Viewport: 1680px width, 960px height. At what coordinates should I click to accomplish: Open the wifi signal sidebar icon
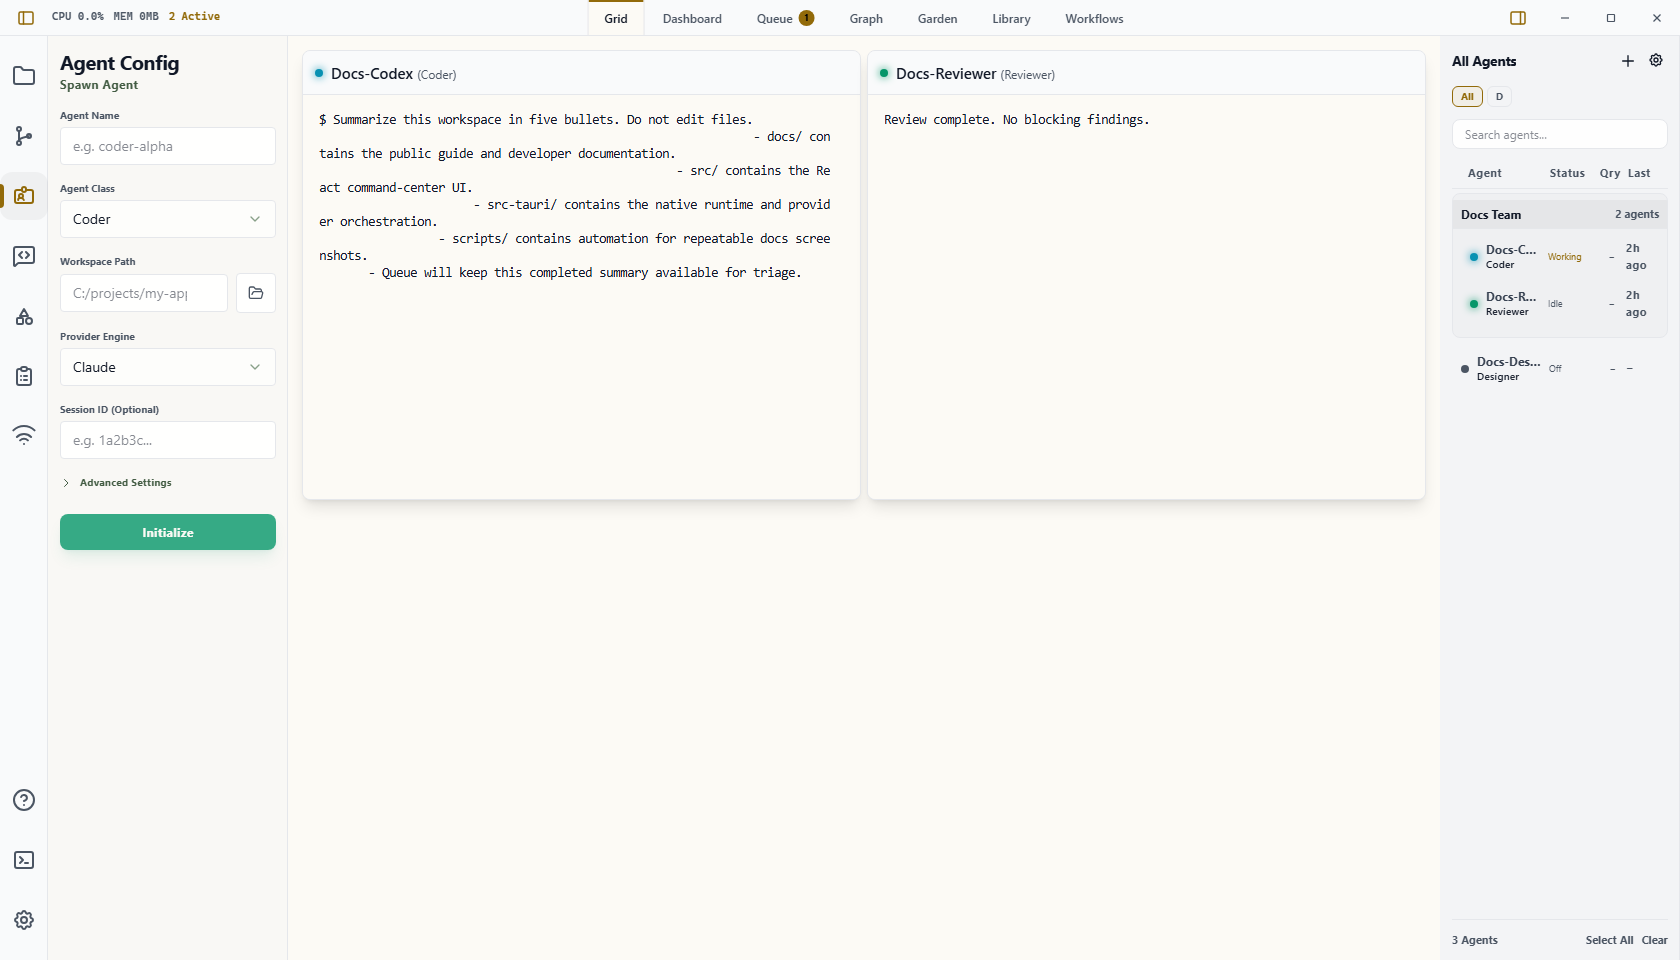(24, 435)
